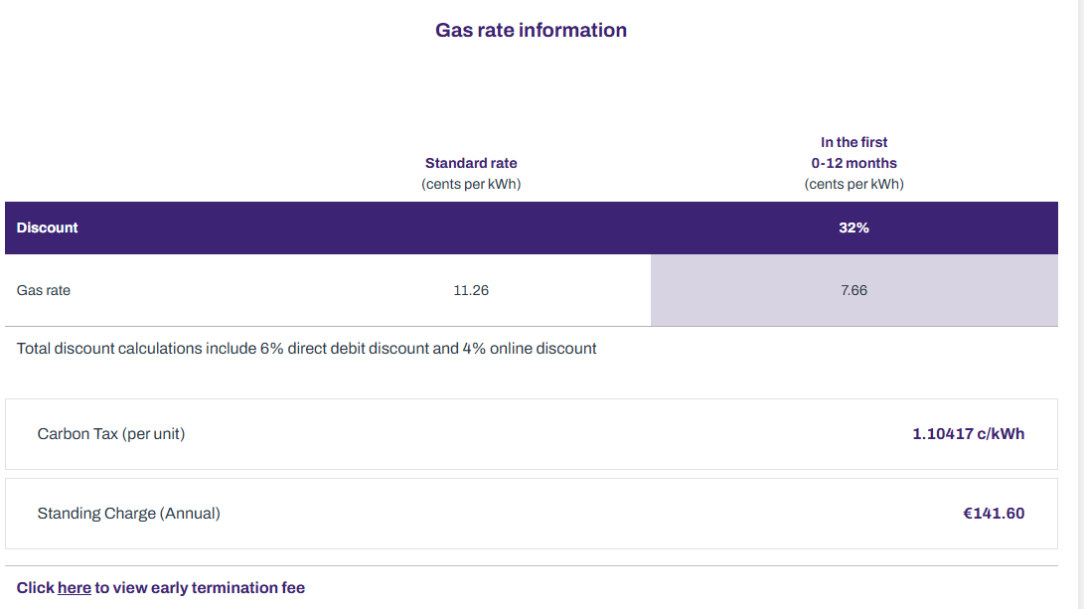This screenshot has width=1084, height=609.
Task: Click "(cents per kWh)" under 0-12 months
Action: click(854, 184)
